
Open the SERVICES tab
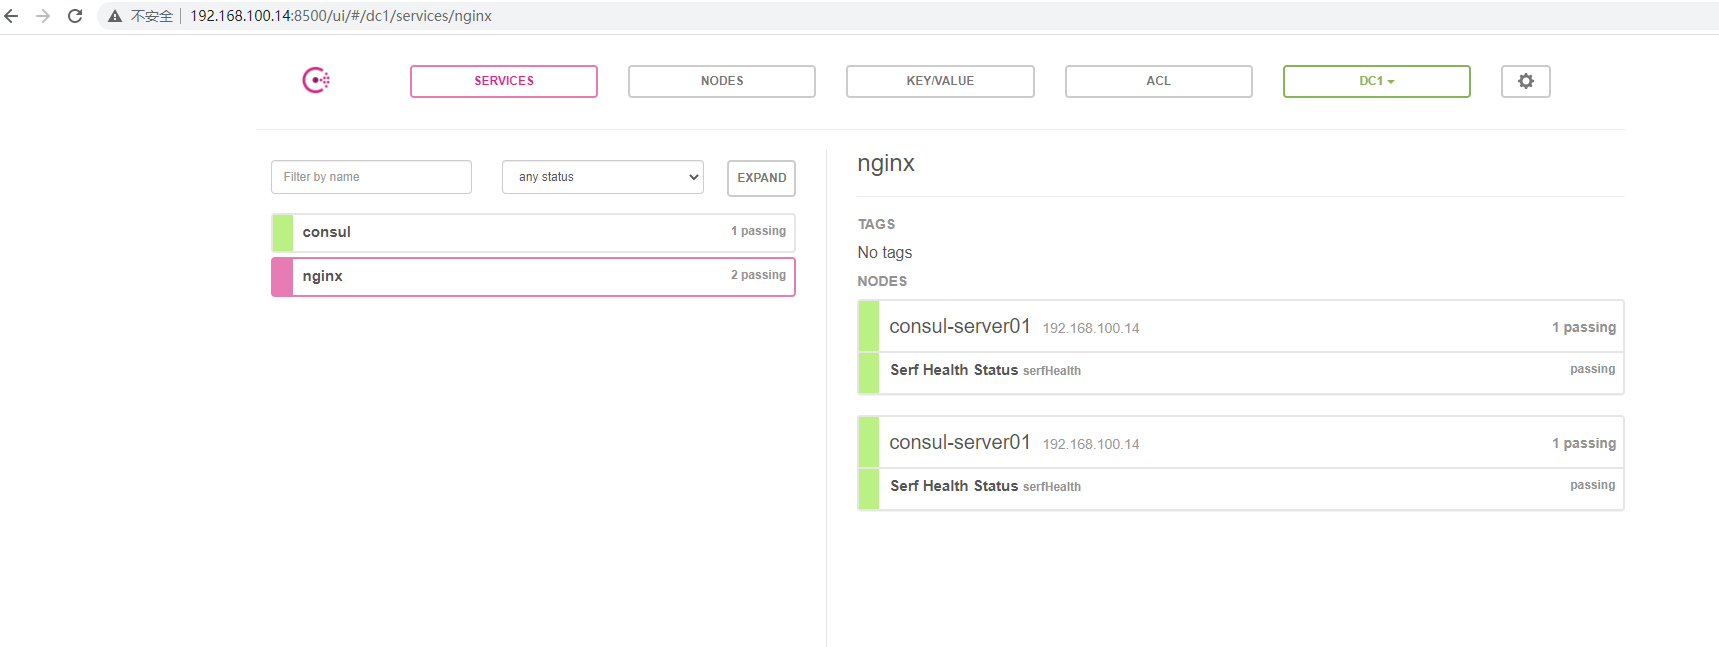click(x=504, y=81)
